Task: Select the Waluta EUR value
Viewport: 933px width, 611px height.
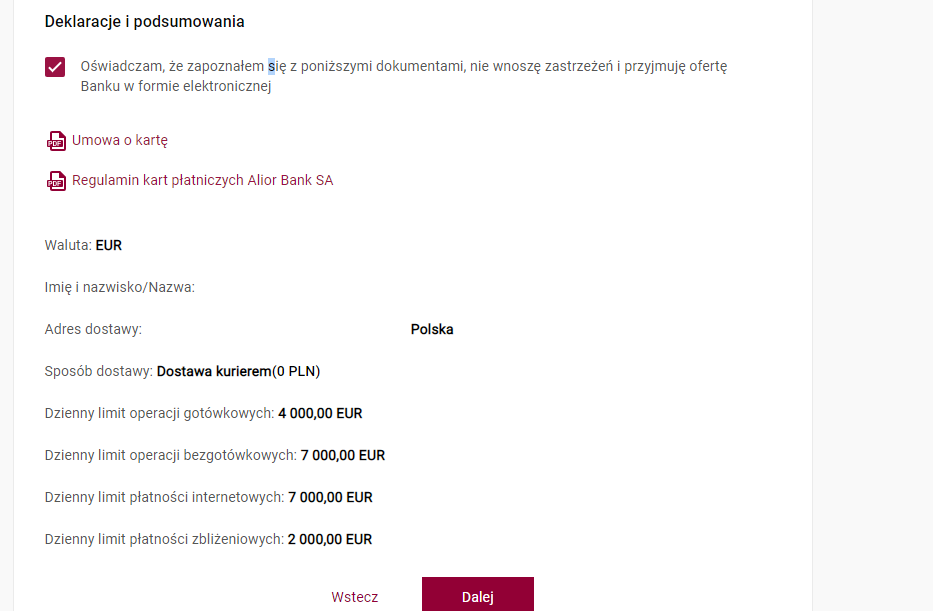Action: [x=109, y=246]
